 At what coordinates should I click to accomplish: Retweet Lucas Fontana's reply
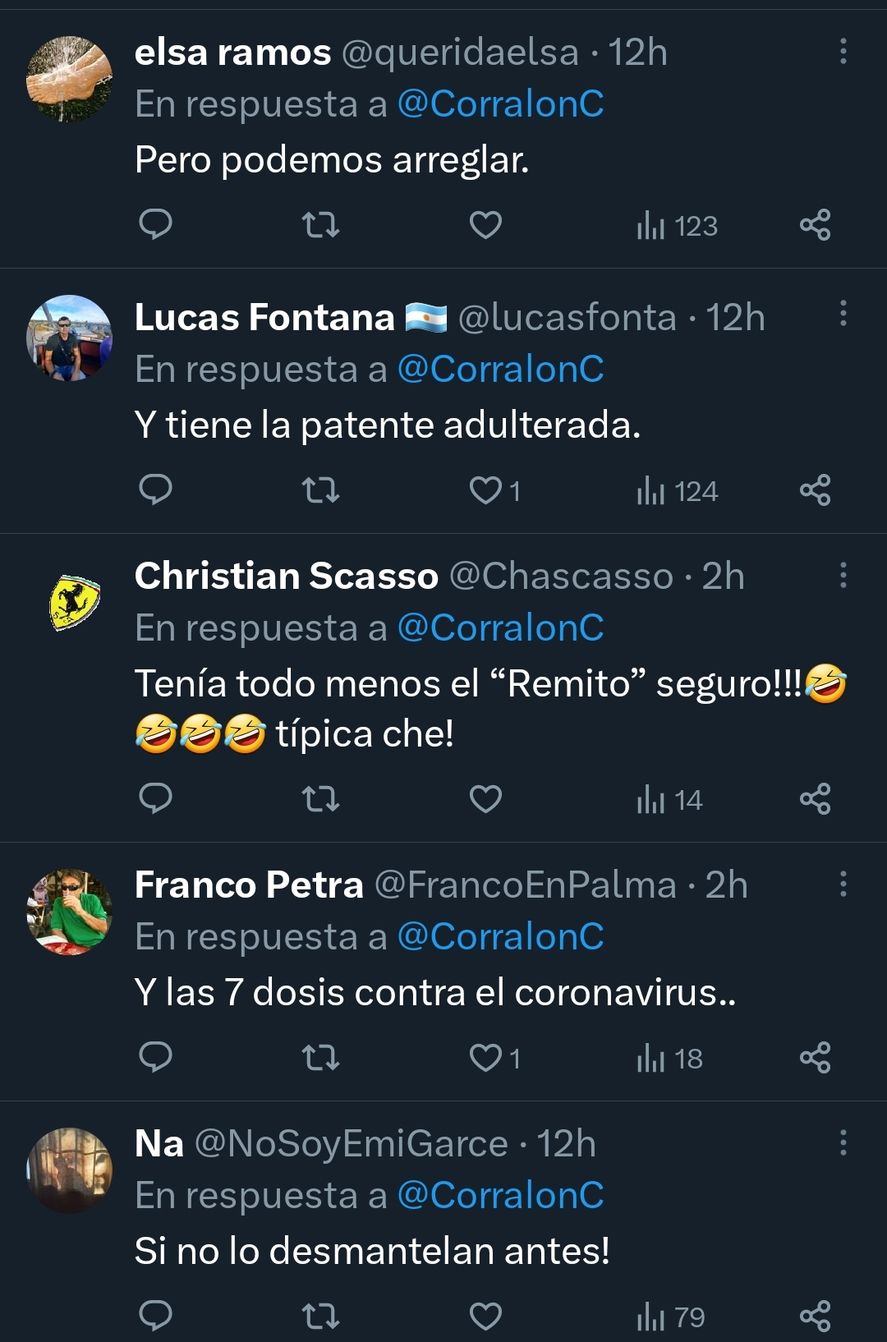[321, 491]
